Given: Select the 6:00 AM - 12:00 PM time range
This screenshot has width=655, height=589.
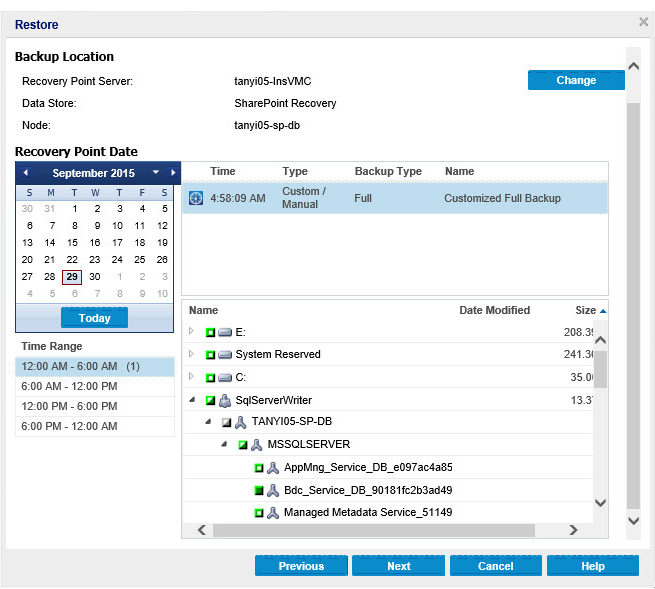Looking at the screenshot, I should (x=68, y=387).
